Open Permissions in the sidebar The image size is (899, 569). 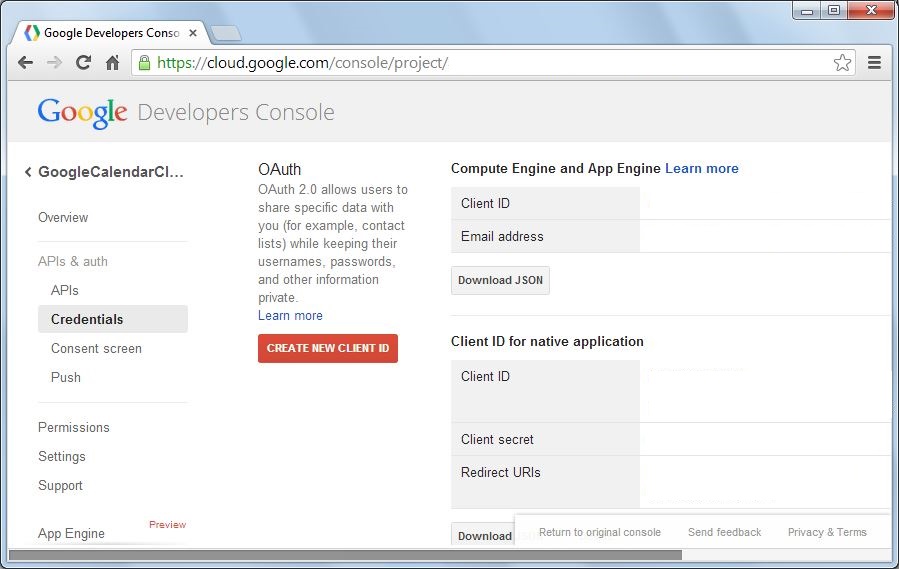point(74,427)
